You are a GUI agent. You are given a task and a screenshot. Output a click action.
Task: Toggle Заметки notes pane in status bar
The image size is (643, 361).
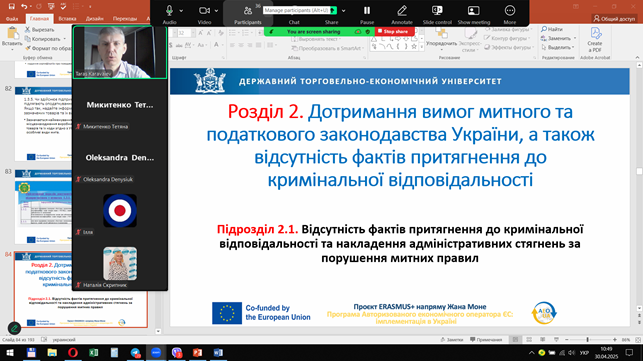(x=451, y=339)
